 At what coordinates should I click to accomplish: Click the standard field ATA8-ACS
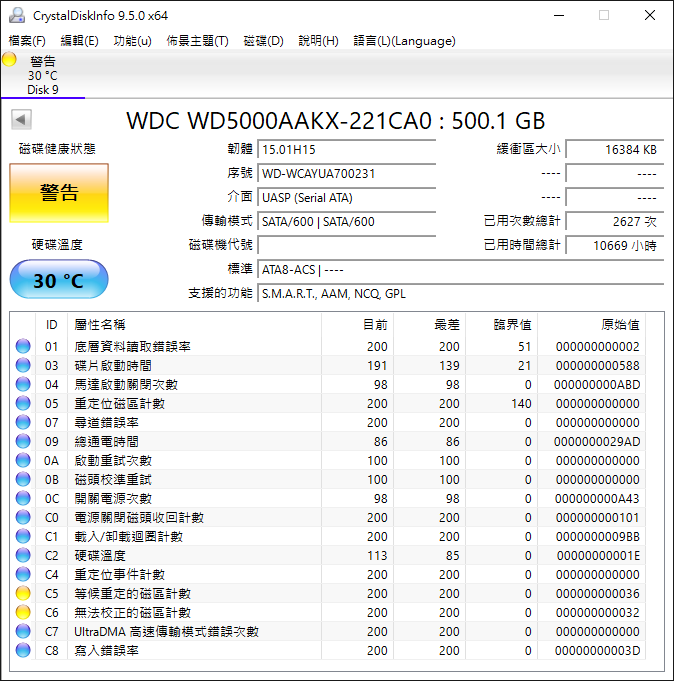(461, 270)
